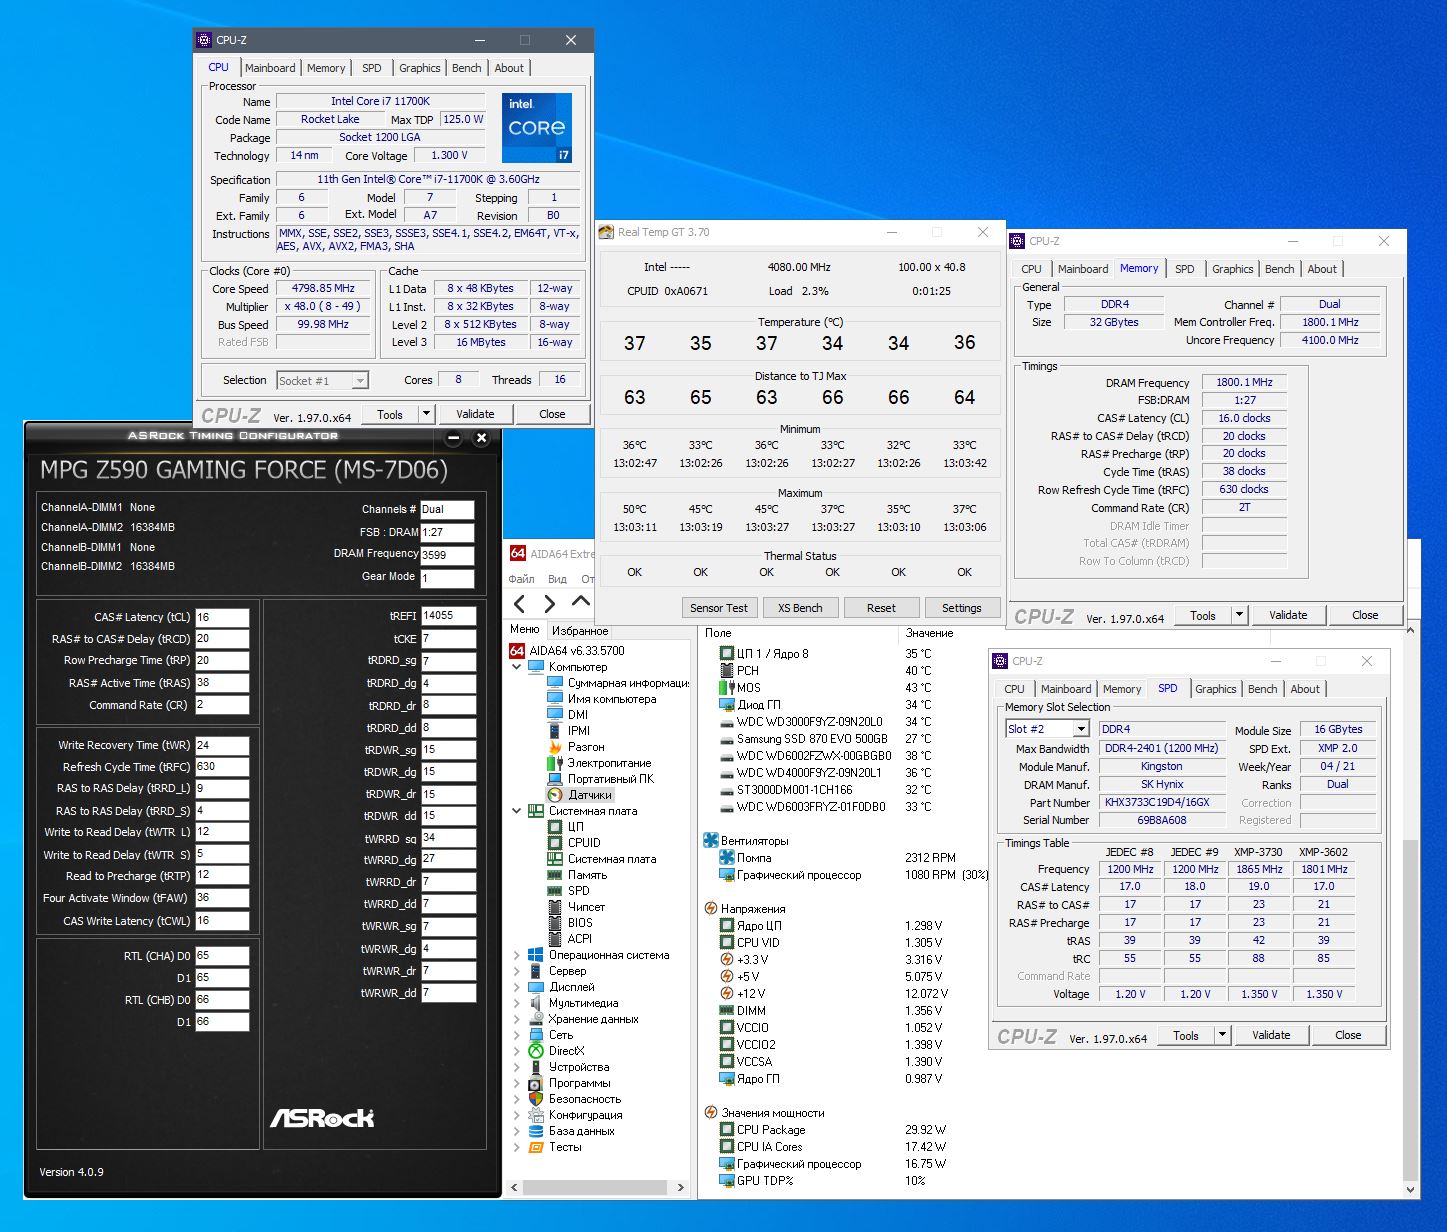Click the Мультимедиа icon in AIDA64 tree
This screenshot has height=1232, width=1447.
point(535,1003)
